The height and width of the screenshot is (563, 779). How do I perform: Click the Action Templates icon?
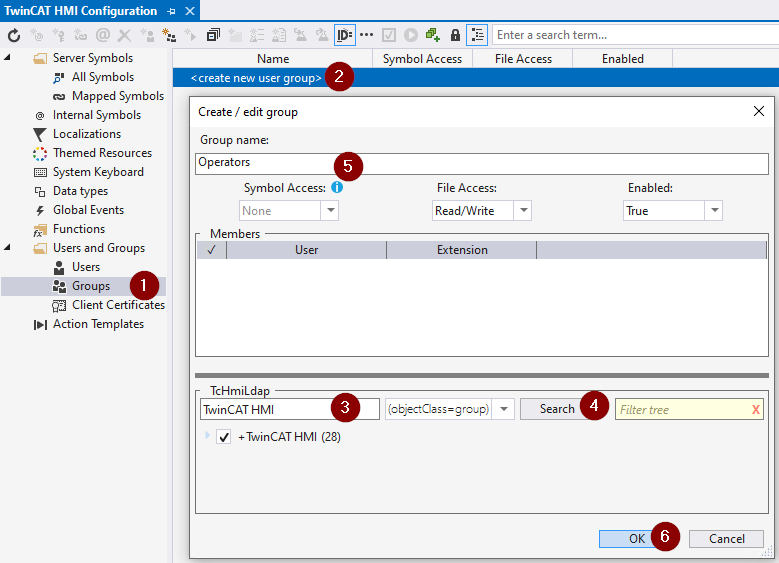[40, 325]
